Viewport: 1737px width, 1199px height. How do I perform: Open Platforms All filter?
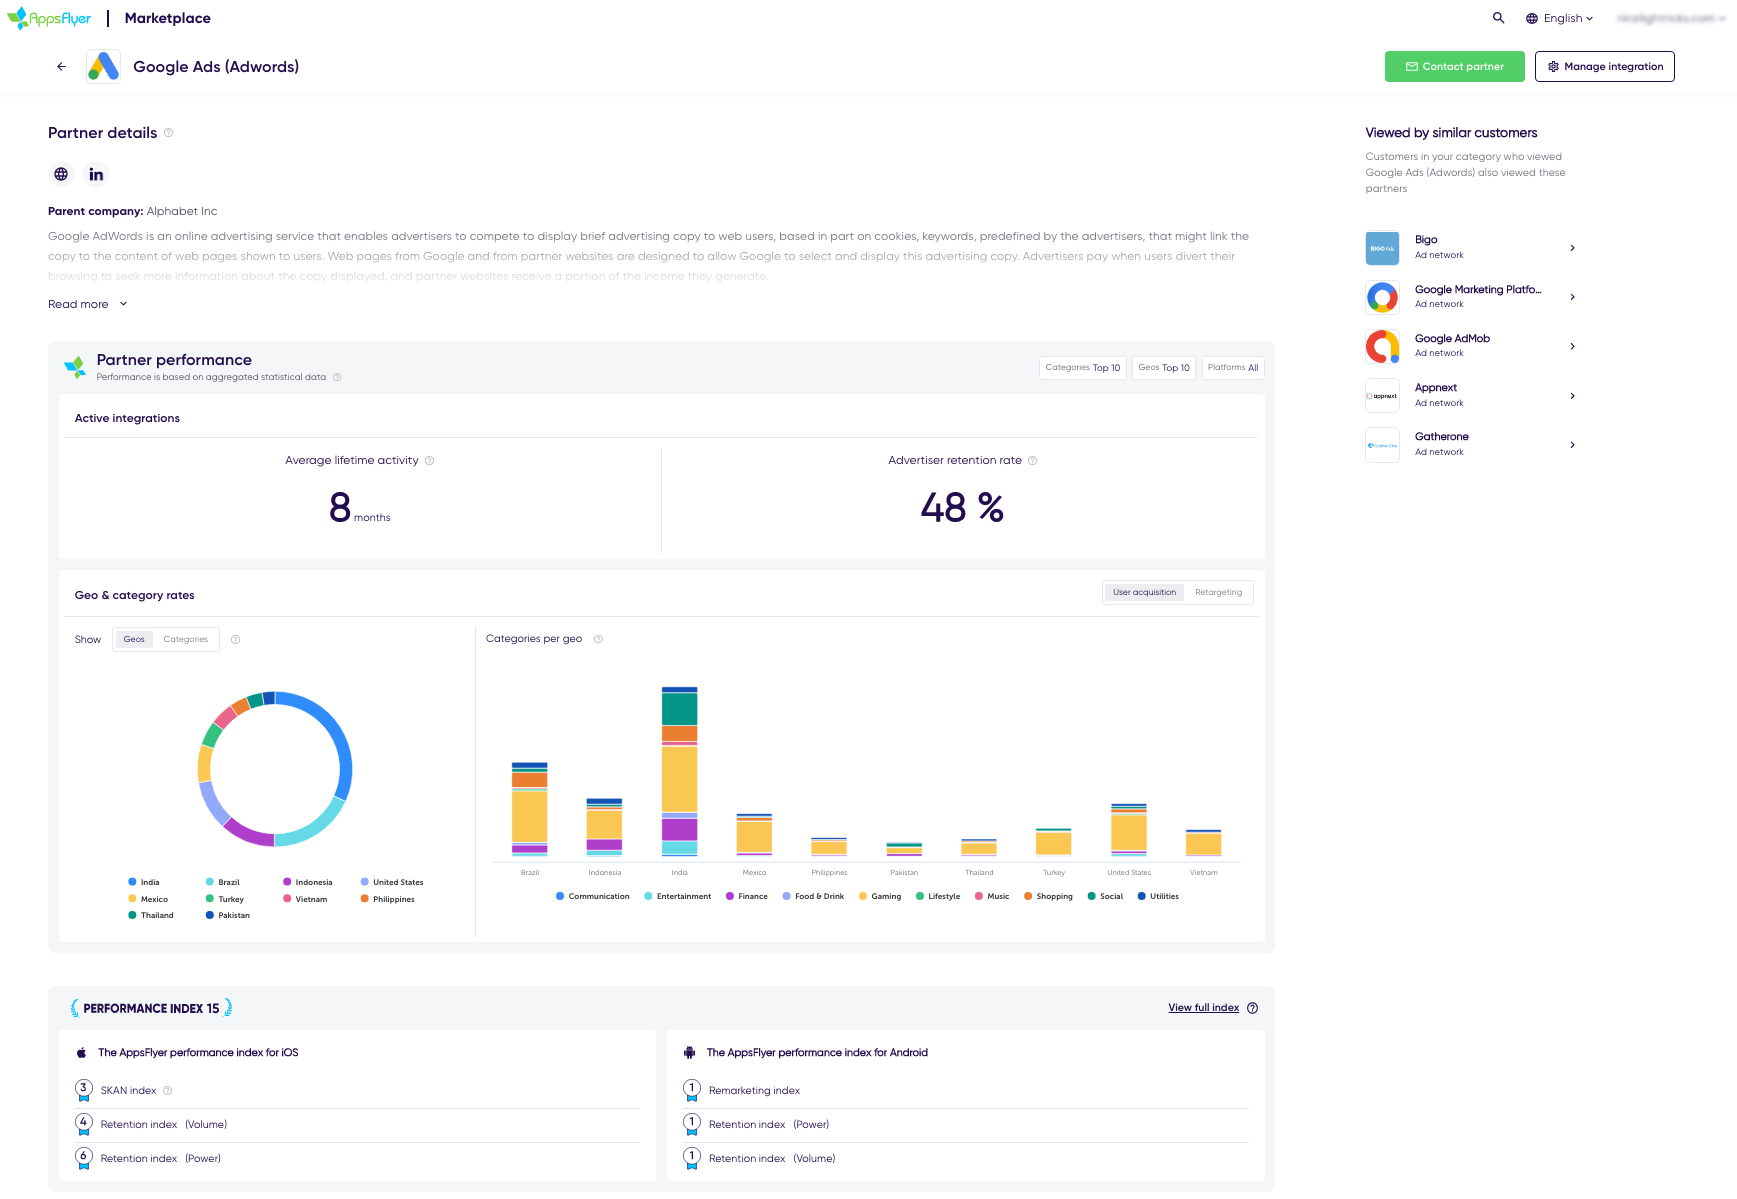pos(1233,368)
